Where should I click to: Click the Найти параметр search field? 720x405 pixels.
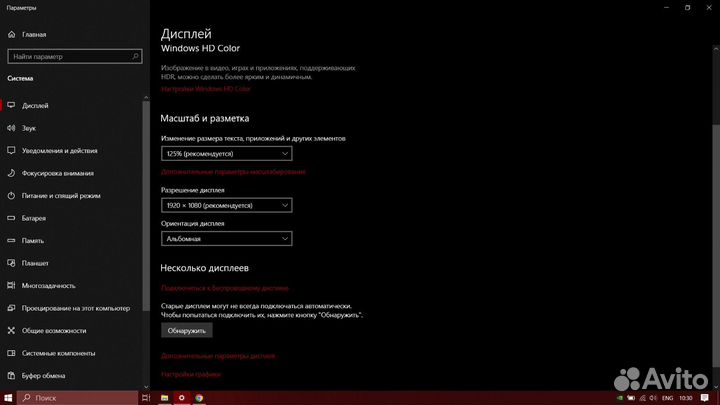tap(75, 56)
